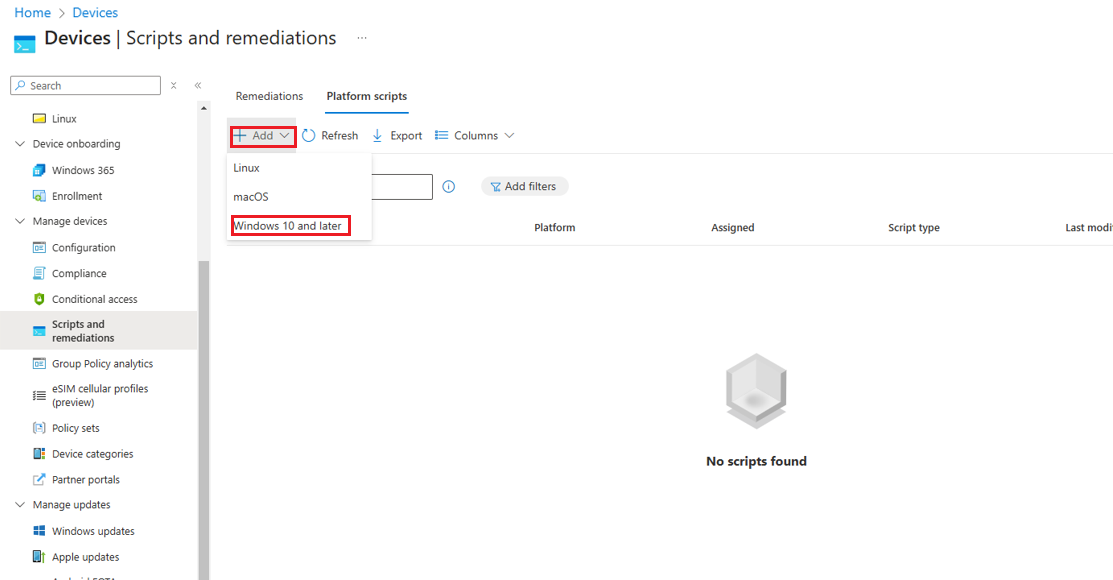Click the Configuration icon
Screen dimensions: 1113x580
(x=39, y=248)
